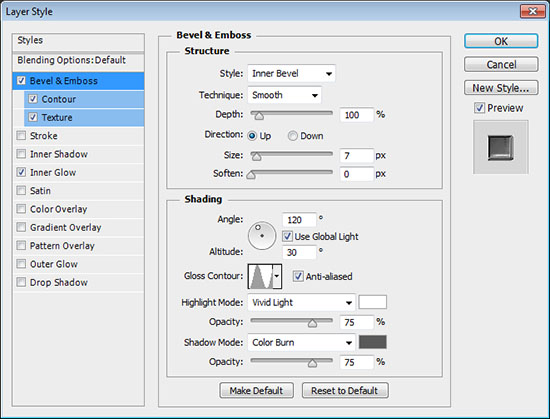Enable the Stroke effect checkbox
Viewport: 550px width, 419px height.
(21, 135)
